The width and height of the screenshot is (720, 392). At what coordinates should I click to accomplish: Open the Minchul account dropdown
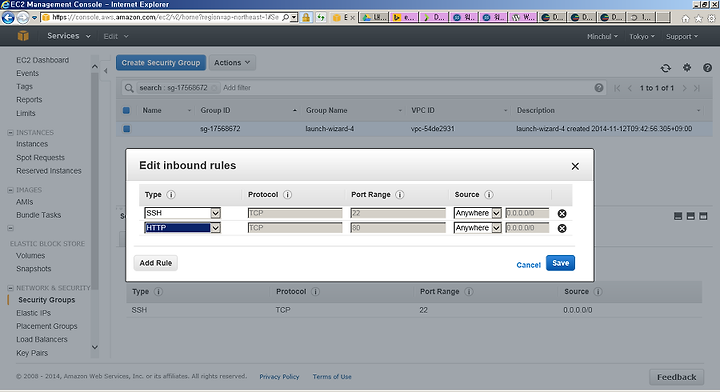[x=602, y=36]
